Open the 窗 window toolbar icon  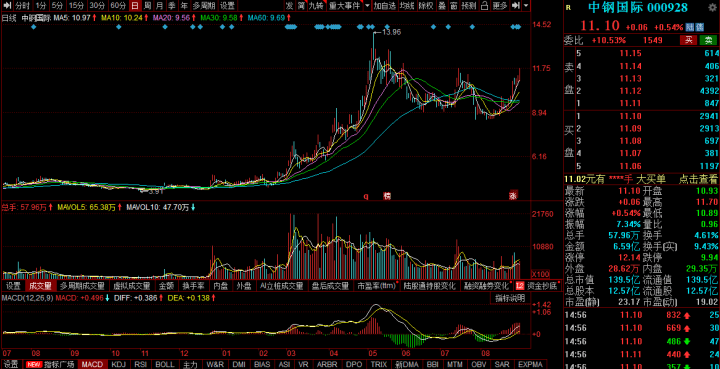pos(453,6)
